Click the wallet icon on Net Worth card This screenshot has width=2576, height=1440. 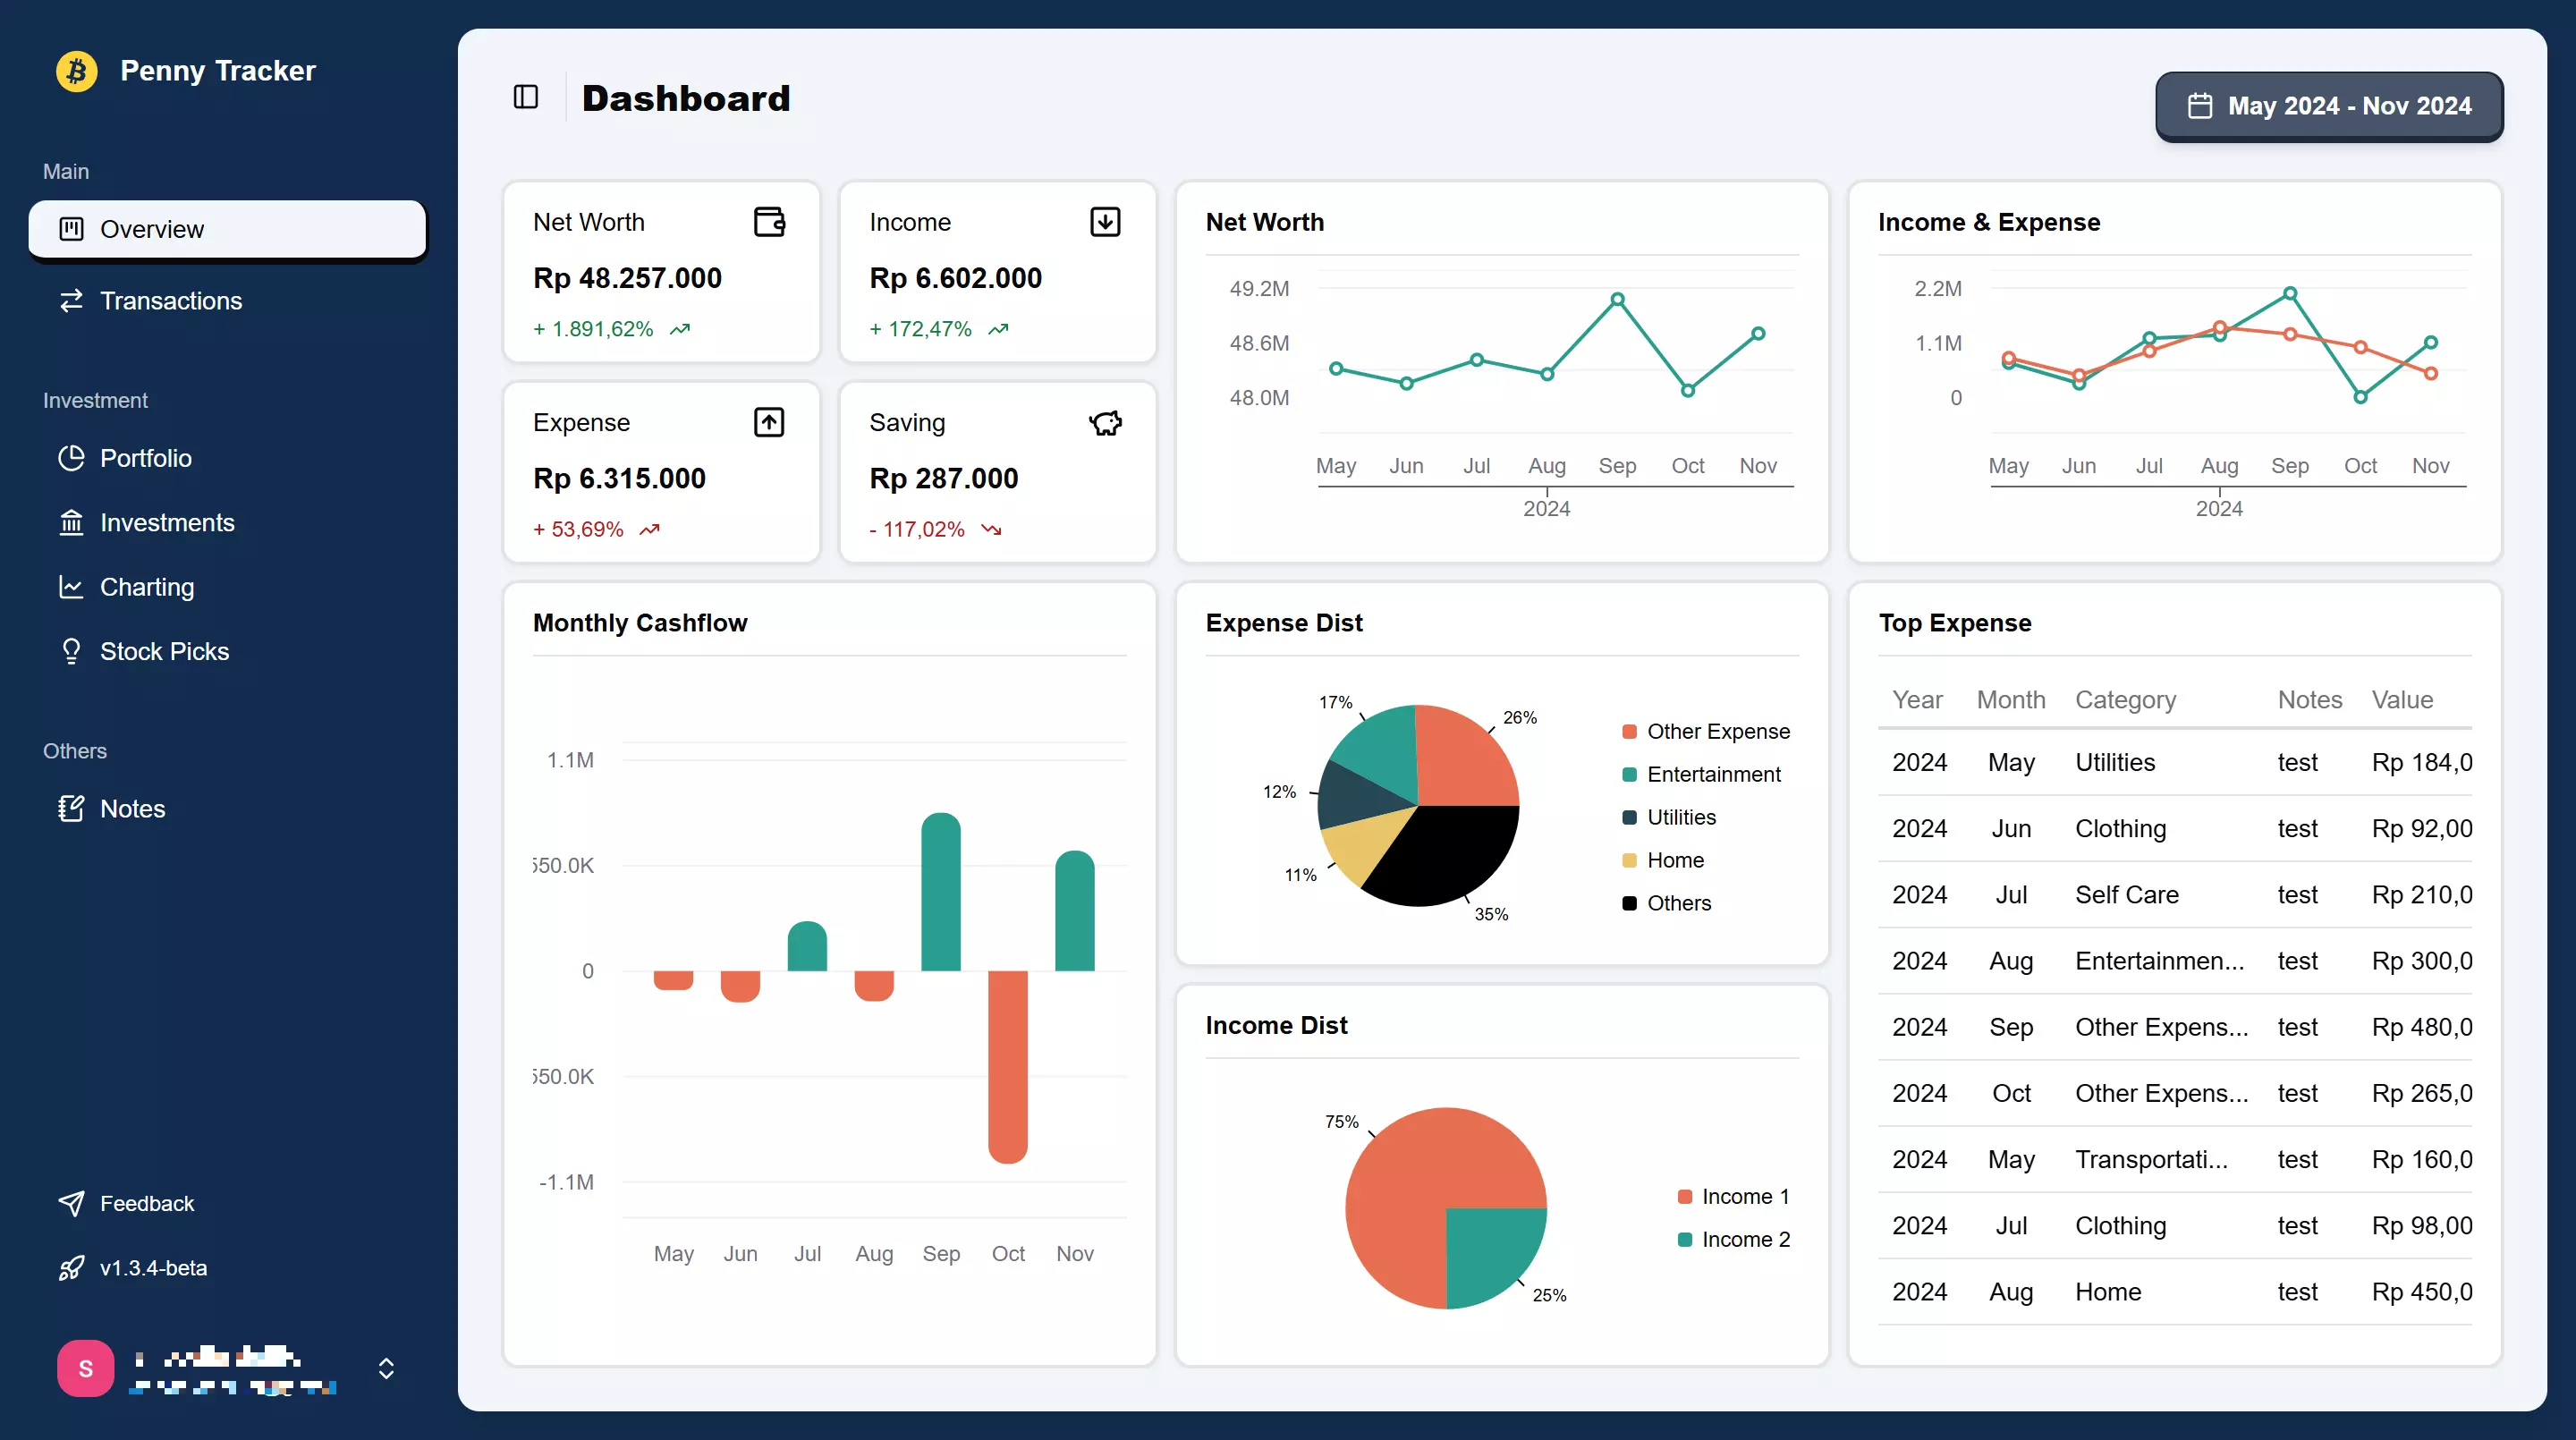pyautogui.click(x=769, y=221)
